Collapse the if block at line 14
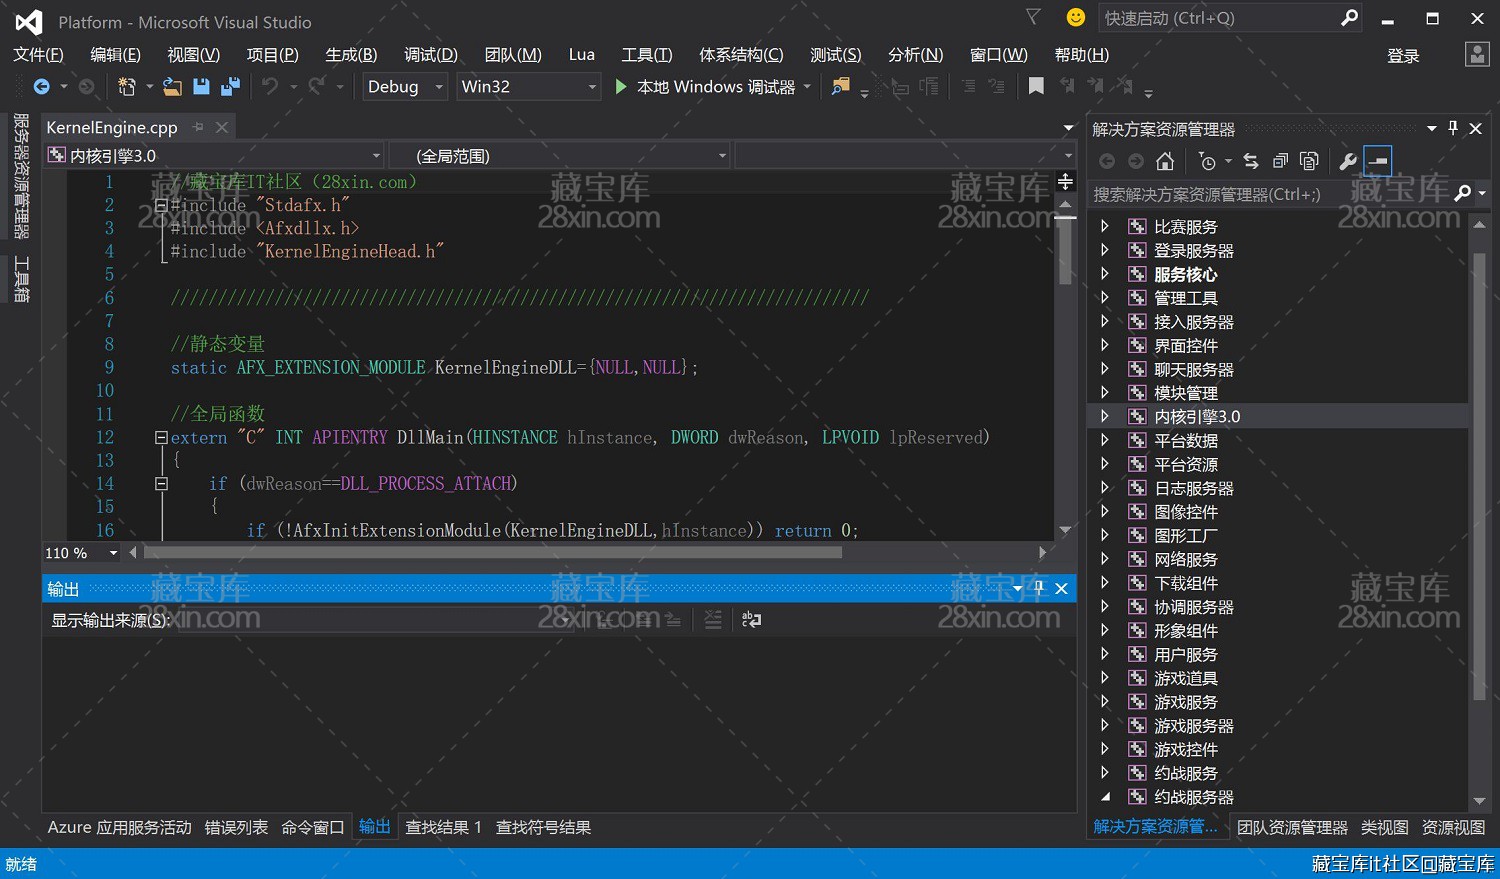The image size is (1500, 879). [161, 483]
